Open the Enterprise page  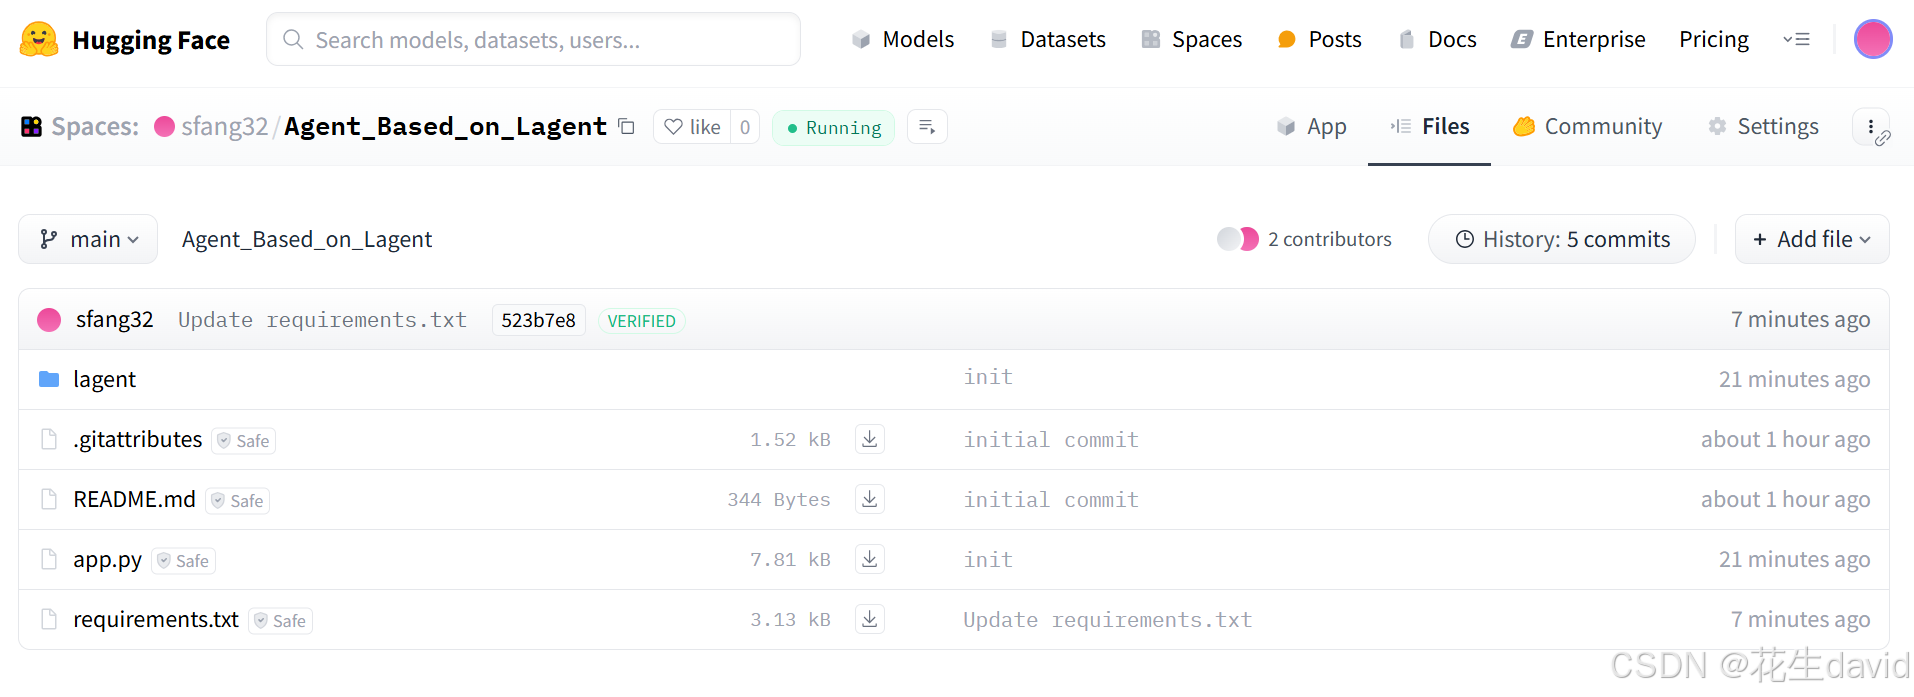click(1578, 40)
